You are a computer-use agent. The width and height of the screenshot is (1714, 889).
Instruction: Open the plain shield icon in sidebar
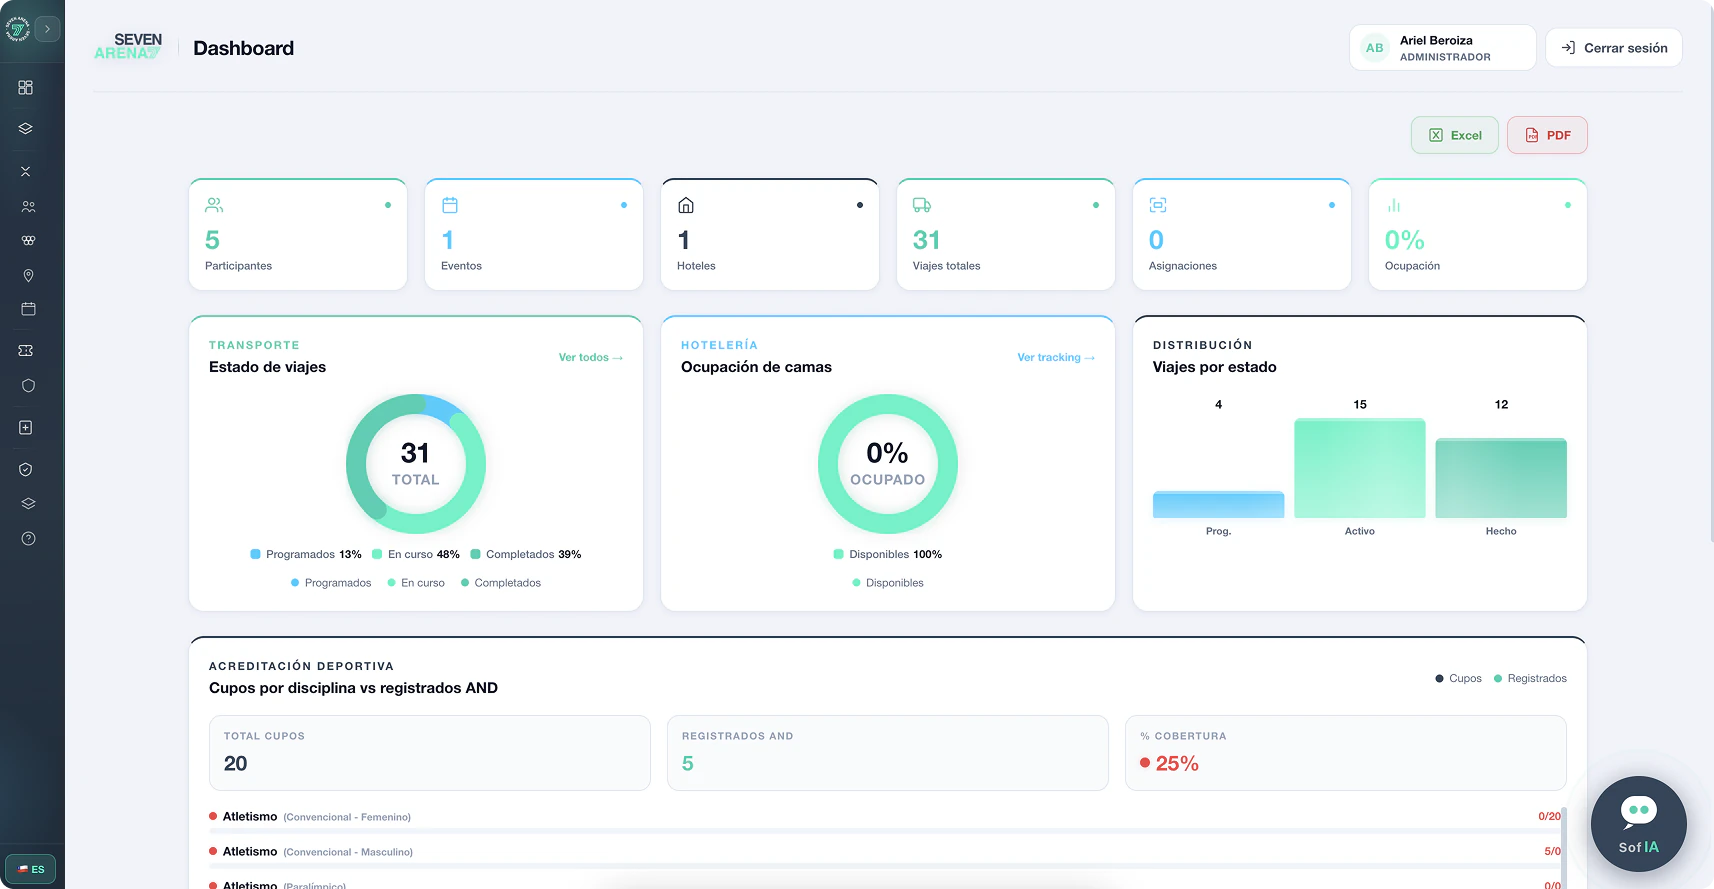[28, 386]
